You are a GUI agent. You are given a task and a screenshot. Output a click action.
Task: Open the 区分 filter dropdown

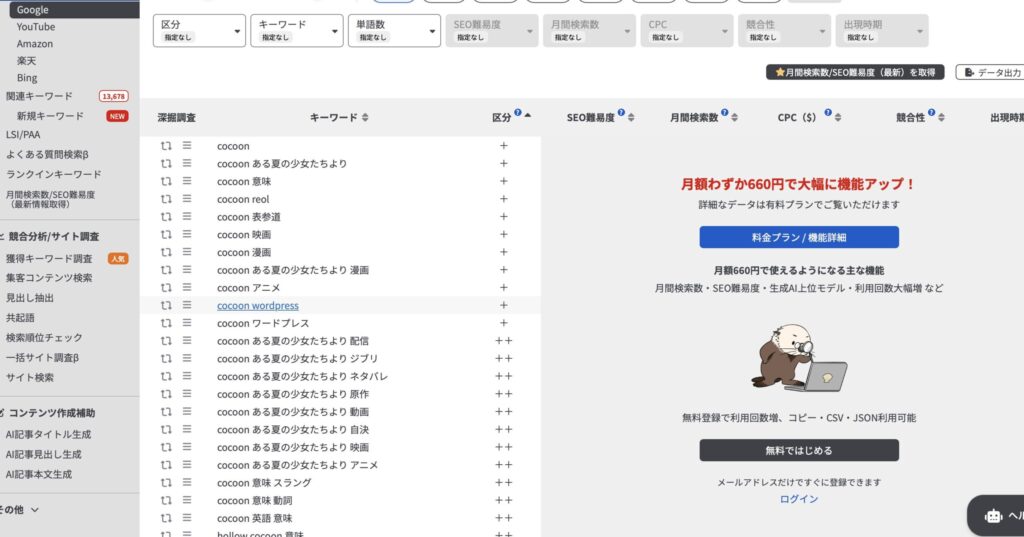point(199,31)
